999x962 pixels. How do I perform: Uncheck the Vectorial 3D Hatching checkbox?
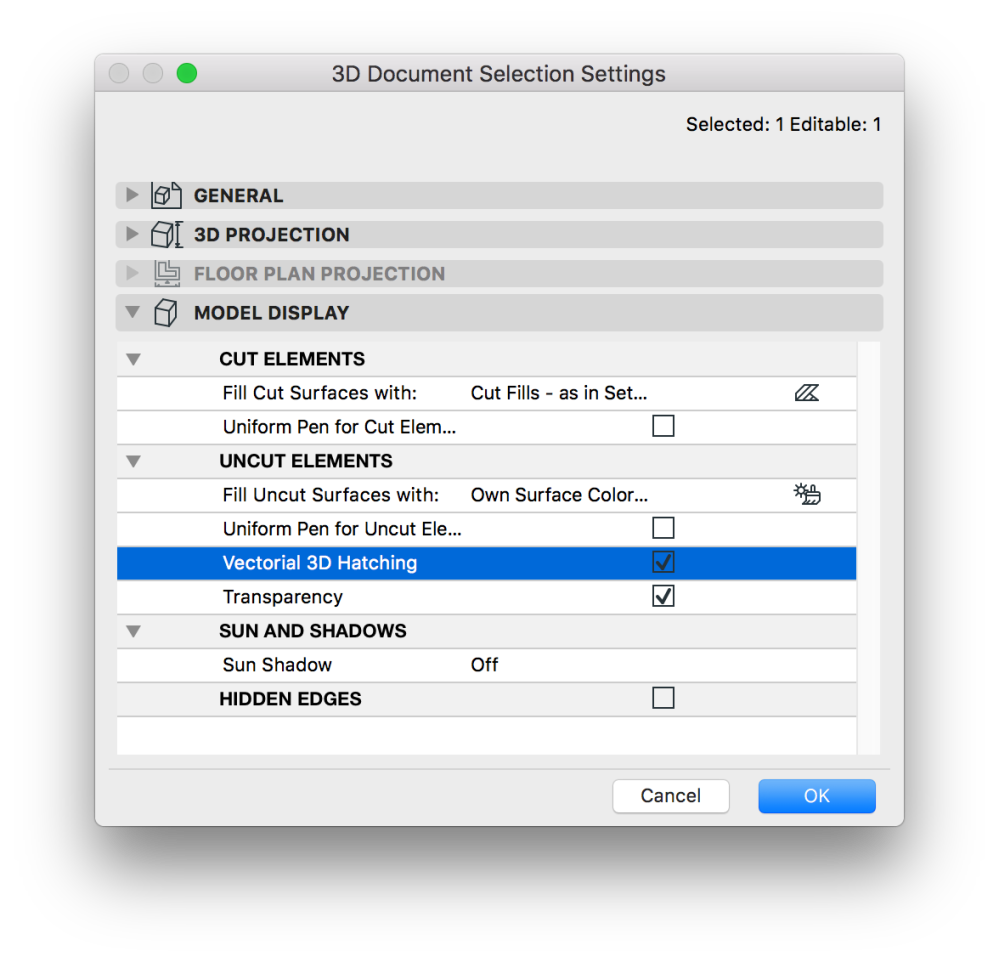pyautogui.click(x=663, y=563)
